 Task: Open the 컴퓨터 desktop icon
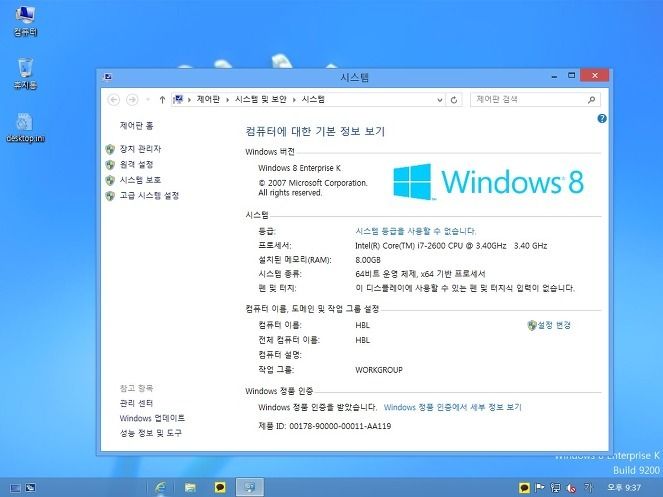tap(25, 21)
